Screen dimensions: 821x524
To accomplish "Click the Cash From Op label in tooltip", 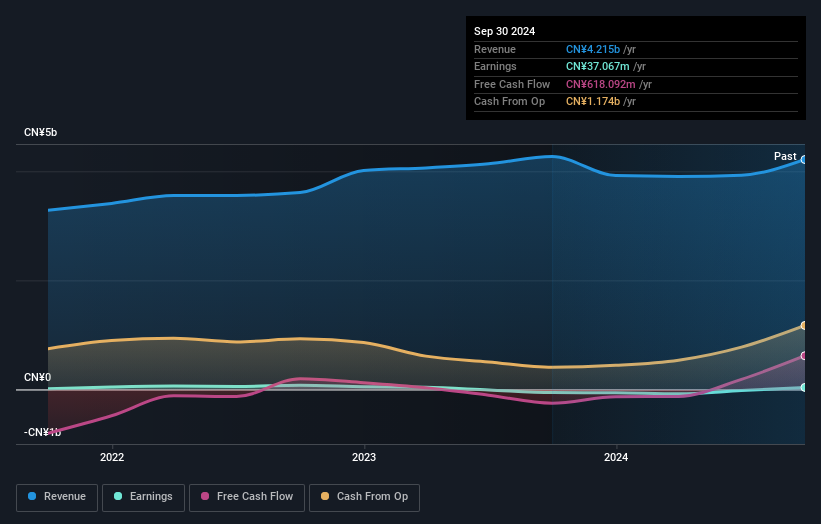I will pos(509,102).
